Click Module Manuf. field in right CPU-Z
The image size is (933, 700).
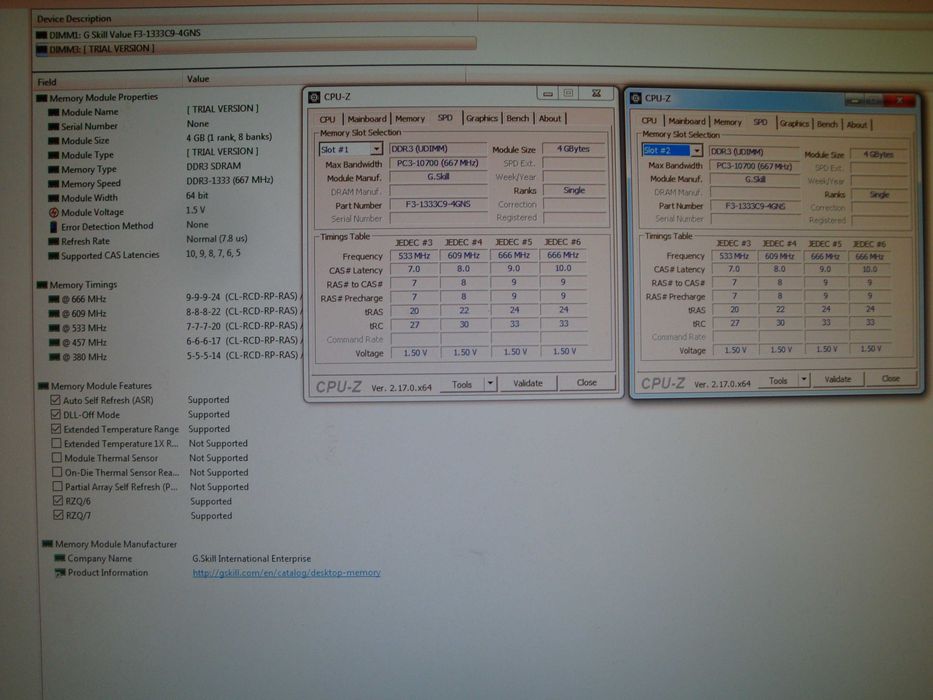click(x=755, y=179)
